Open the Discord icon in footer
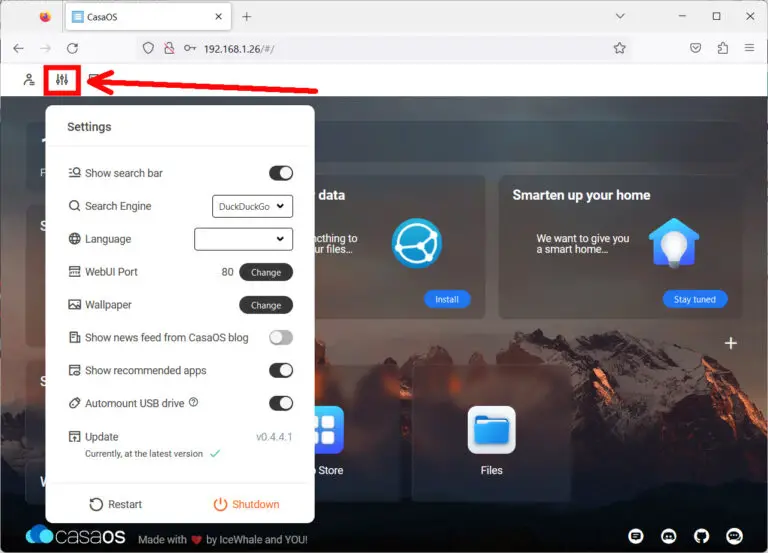 coord(667,536)
